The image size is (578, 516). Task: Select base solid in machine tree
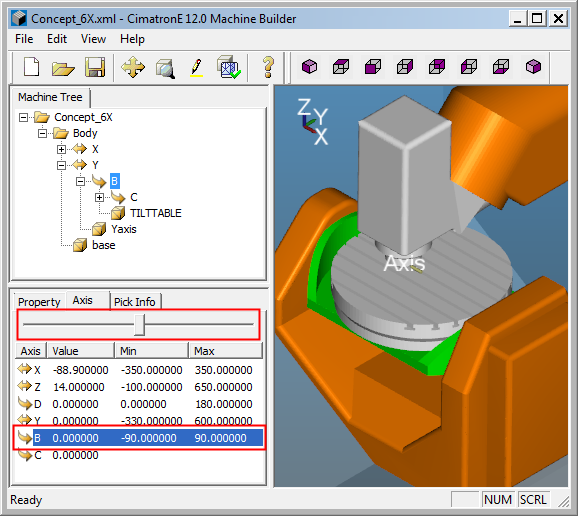[104, 245]
